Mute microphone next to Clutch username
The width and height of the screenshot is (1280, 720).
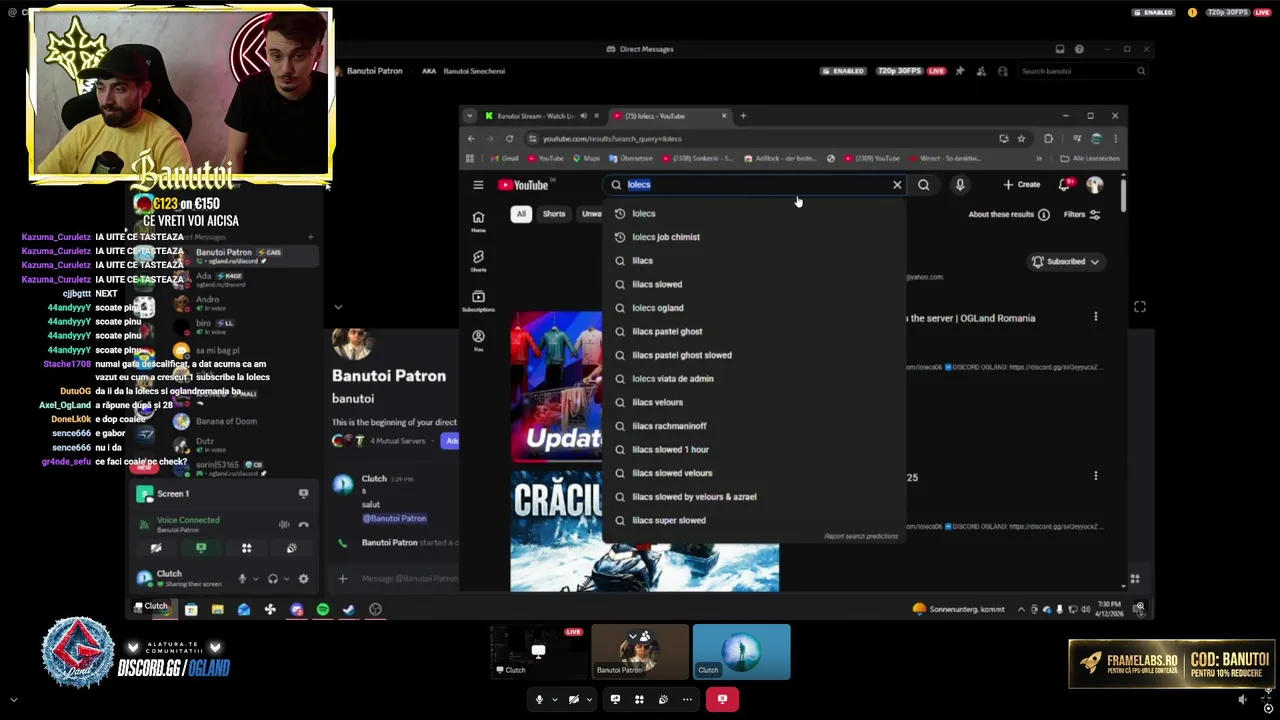(242, 578)
